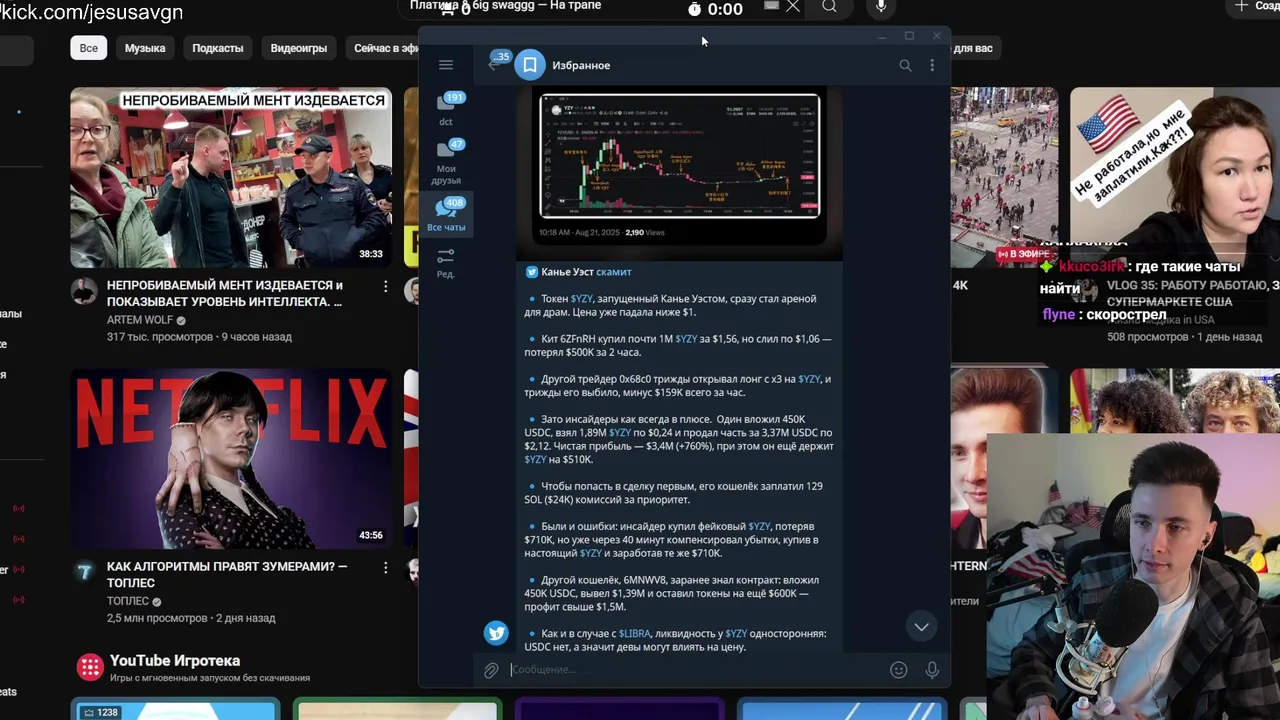Select the dct chat folder
This screenshot has width=1280, height=720.
pyautogui.click(x=446, y=110)
